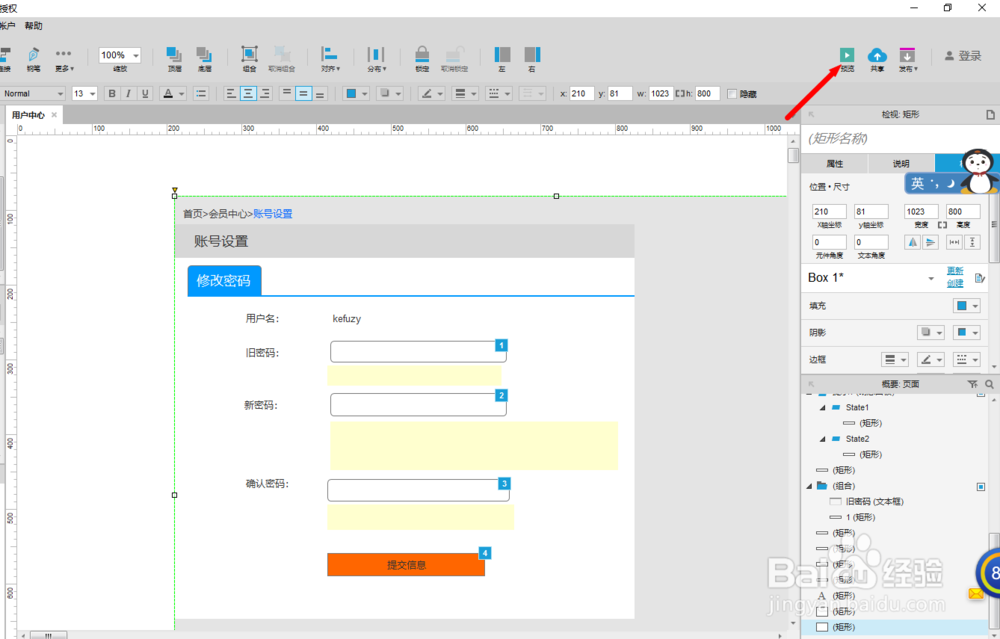Select 旧密码 (文本框) in the outline tree
The image size is (1000, 639).
click(x=874, y=501)
